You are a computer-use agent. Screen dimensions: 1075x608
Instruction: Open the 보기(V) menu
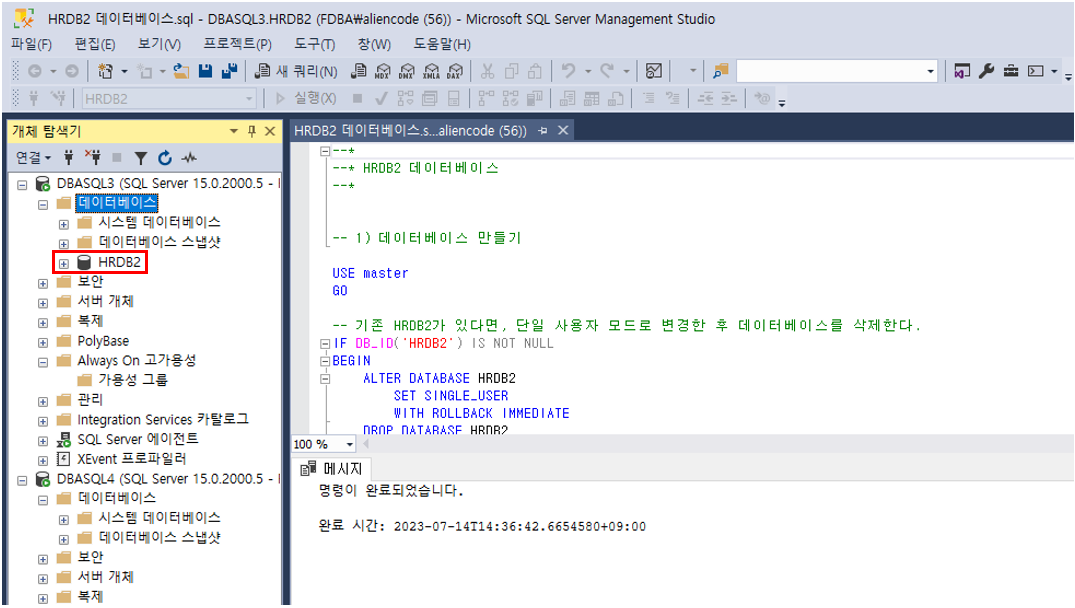point(159,44)
